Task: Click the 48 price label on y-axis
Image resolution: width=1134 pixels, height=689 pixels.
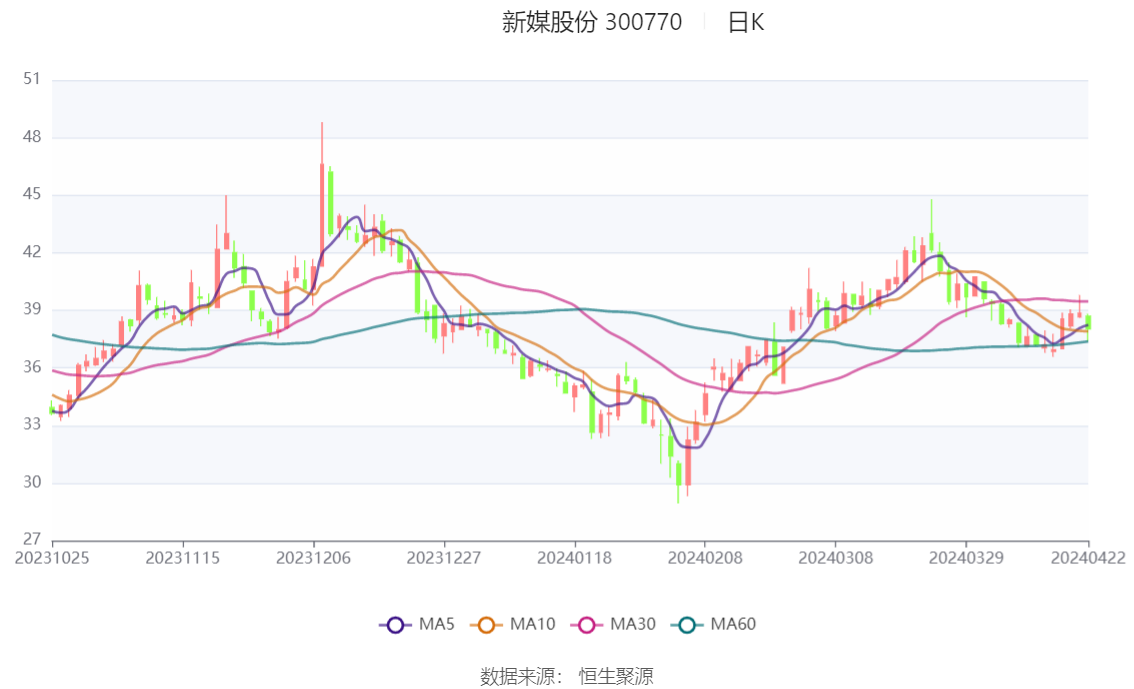Action: [x=32, y=137]
